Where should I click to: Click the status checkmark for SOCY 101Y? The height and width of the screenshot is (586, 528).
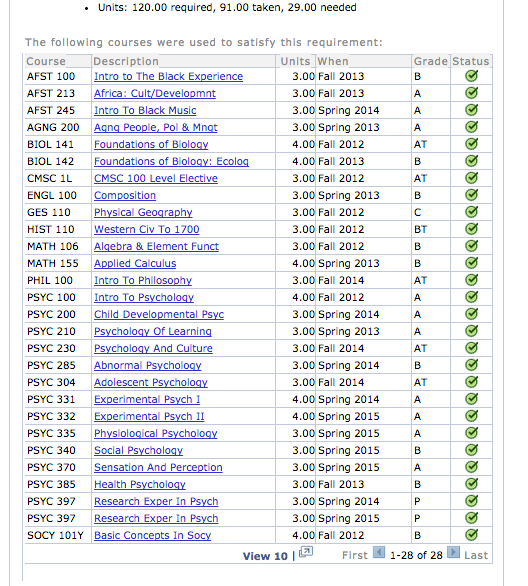pyautogui.click(x=472, y=535)
